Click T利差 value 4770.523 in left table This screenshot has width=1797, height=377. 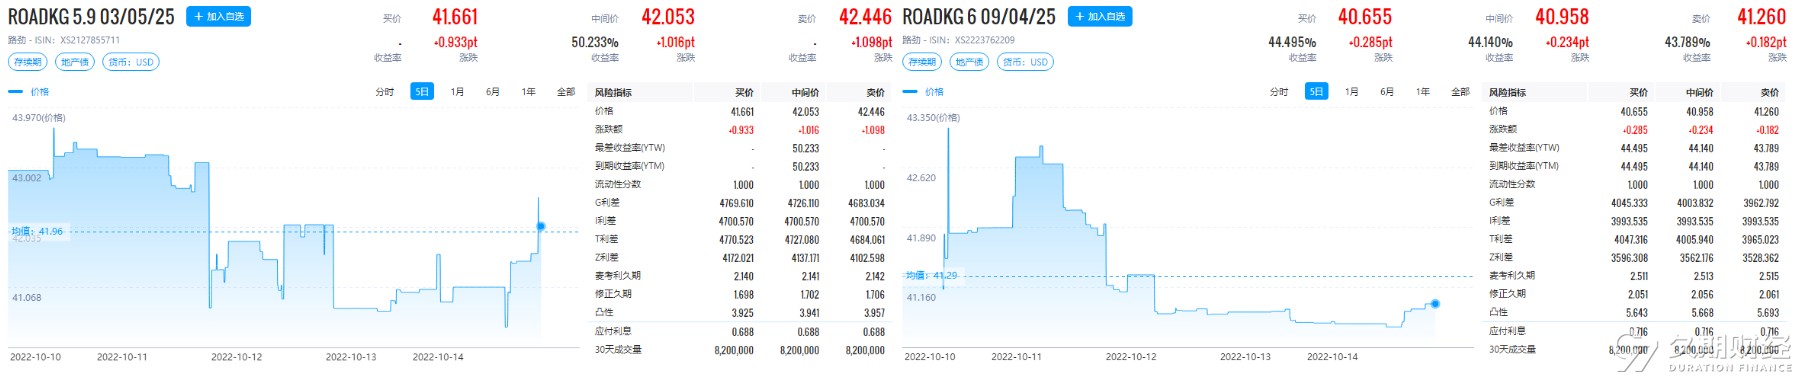click(736, 240)
